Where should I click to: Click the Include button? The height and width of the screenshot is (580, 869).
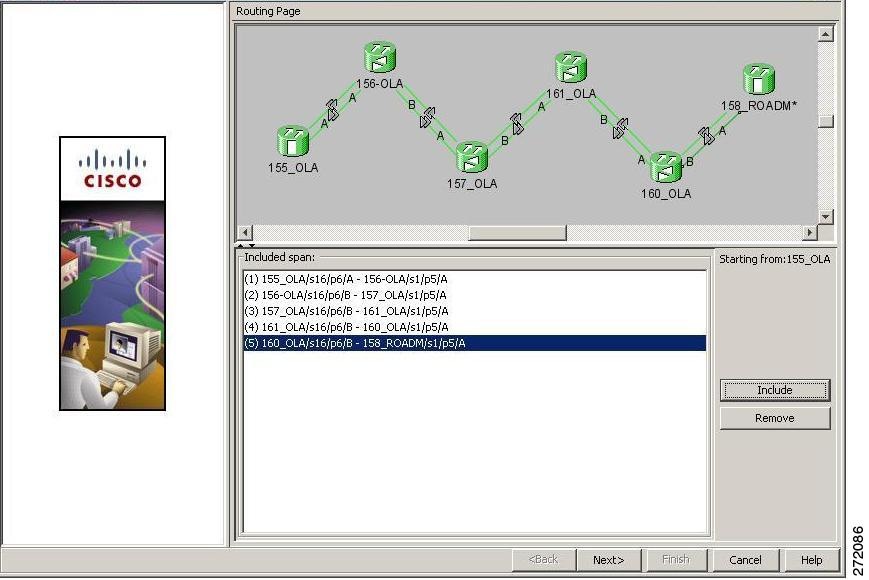click(774, 390)
